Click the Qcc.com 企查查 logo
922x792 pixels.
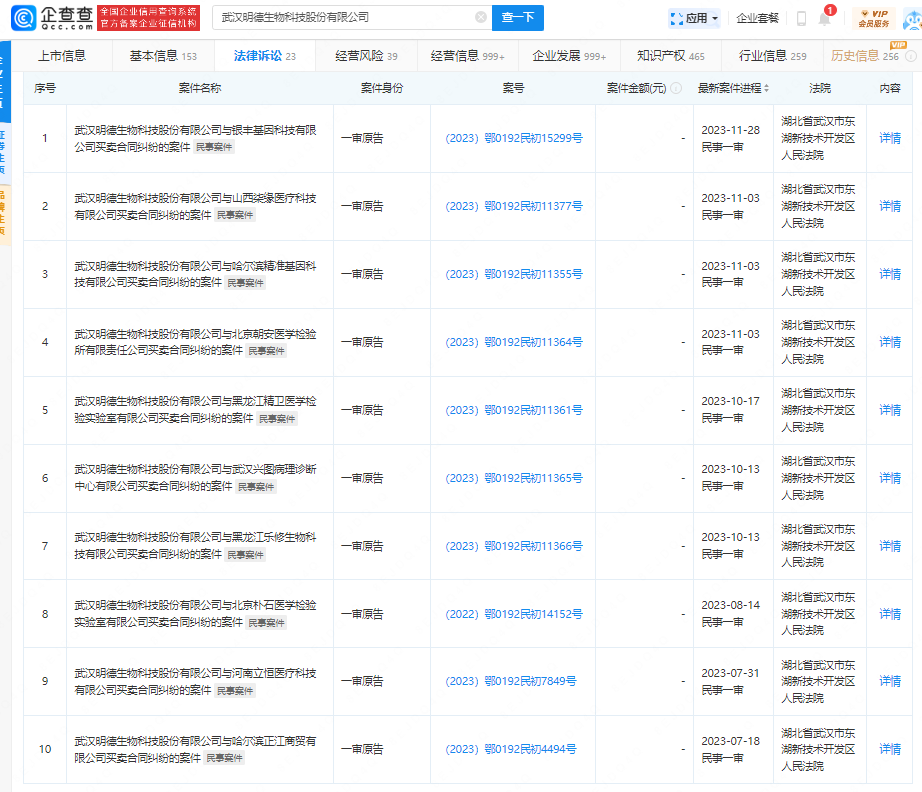pos(62,18)
